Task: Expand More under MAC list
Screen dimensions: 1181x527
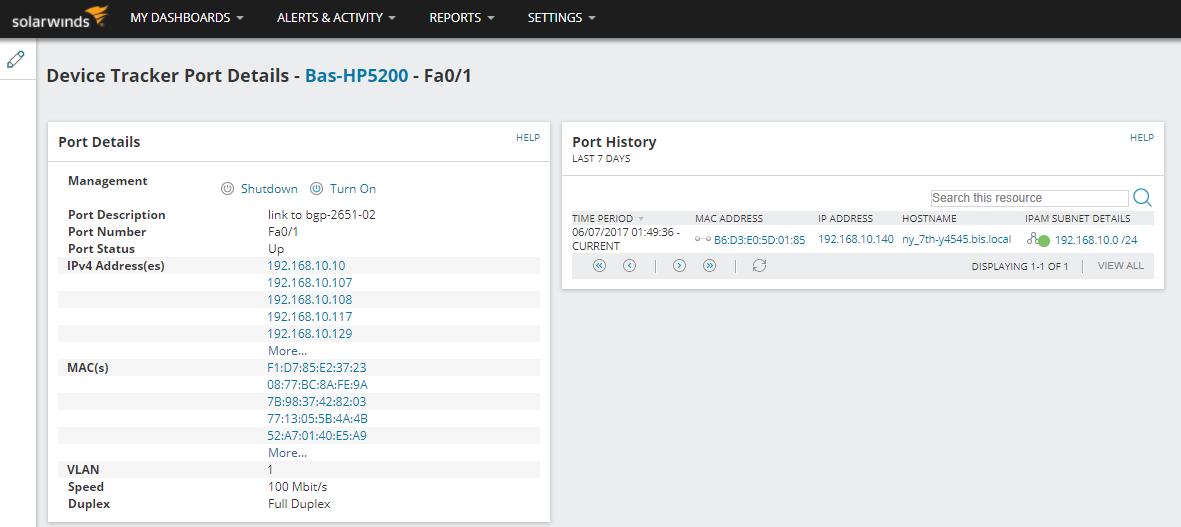Action: click(x=287, y=453)
